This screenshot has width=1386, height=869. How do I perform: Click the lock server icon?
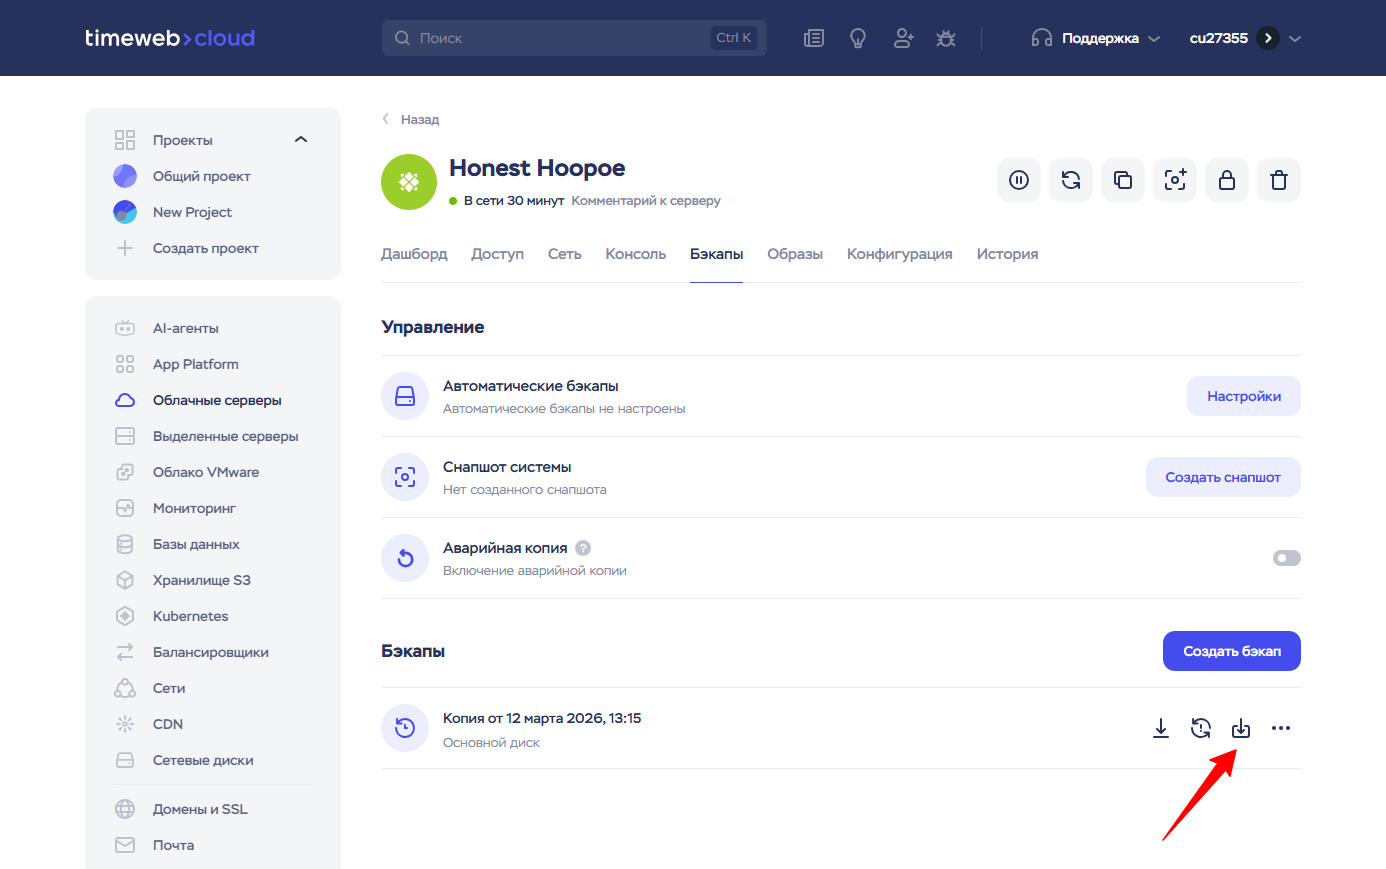1226,180
